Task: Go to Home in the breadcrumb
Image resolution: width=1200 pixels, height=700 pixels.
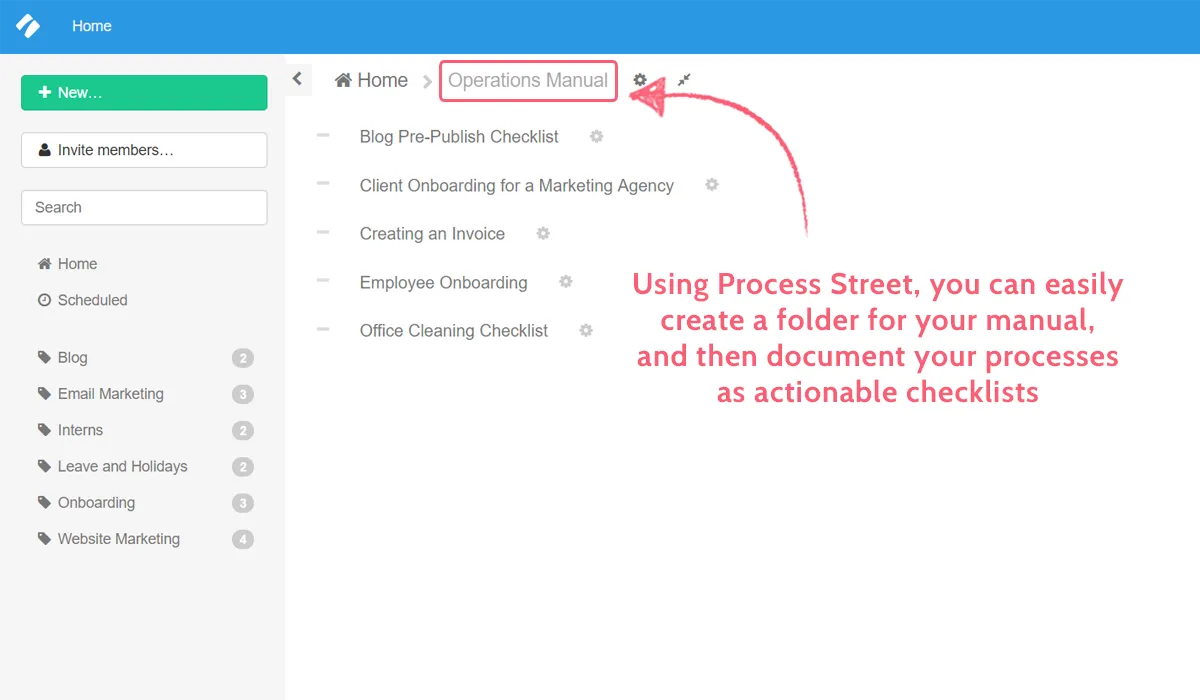Action: [x=372, y=80]
